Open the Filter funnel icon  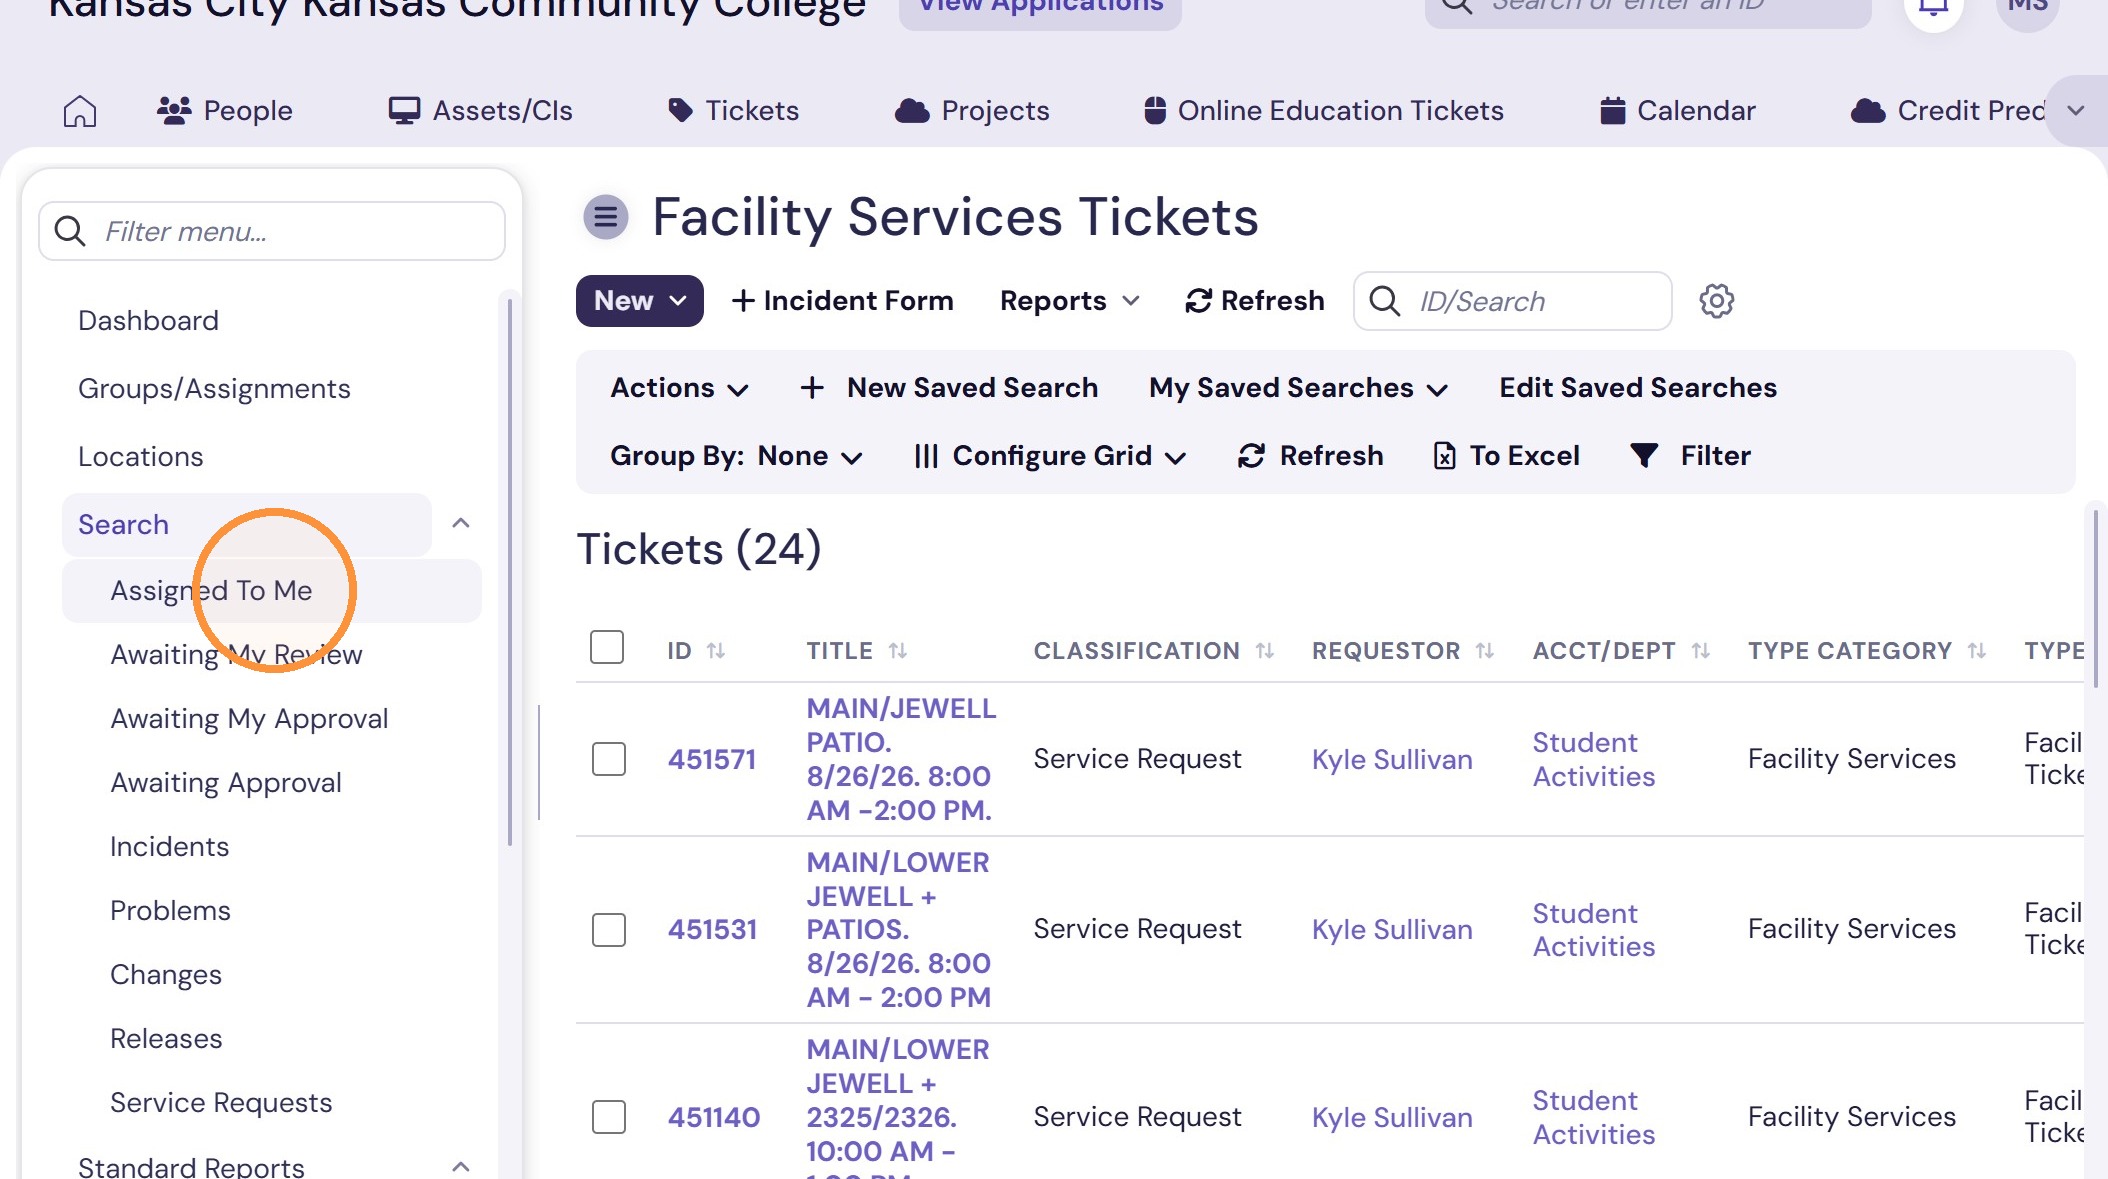(x=1644, y=456)
